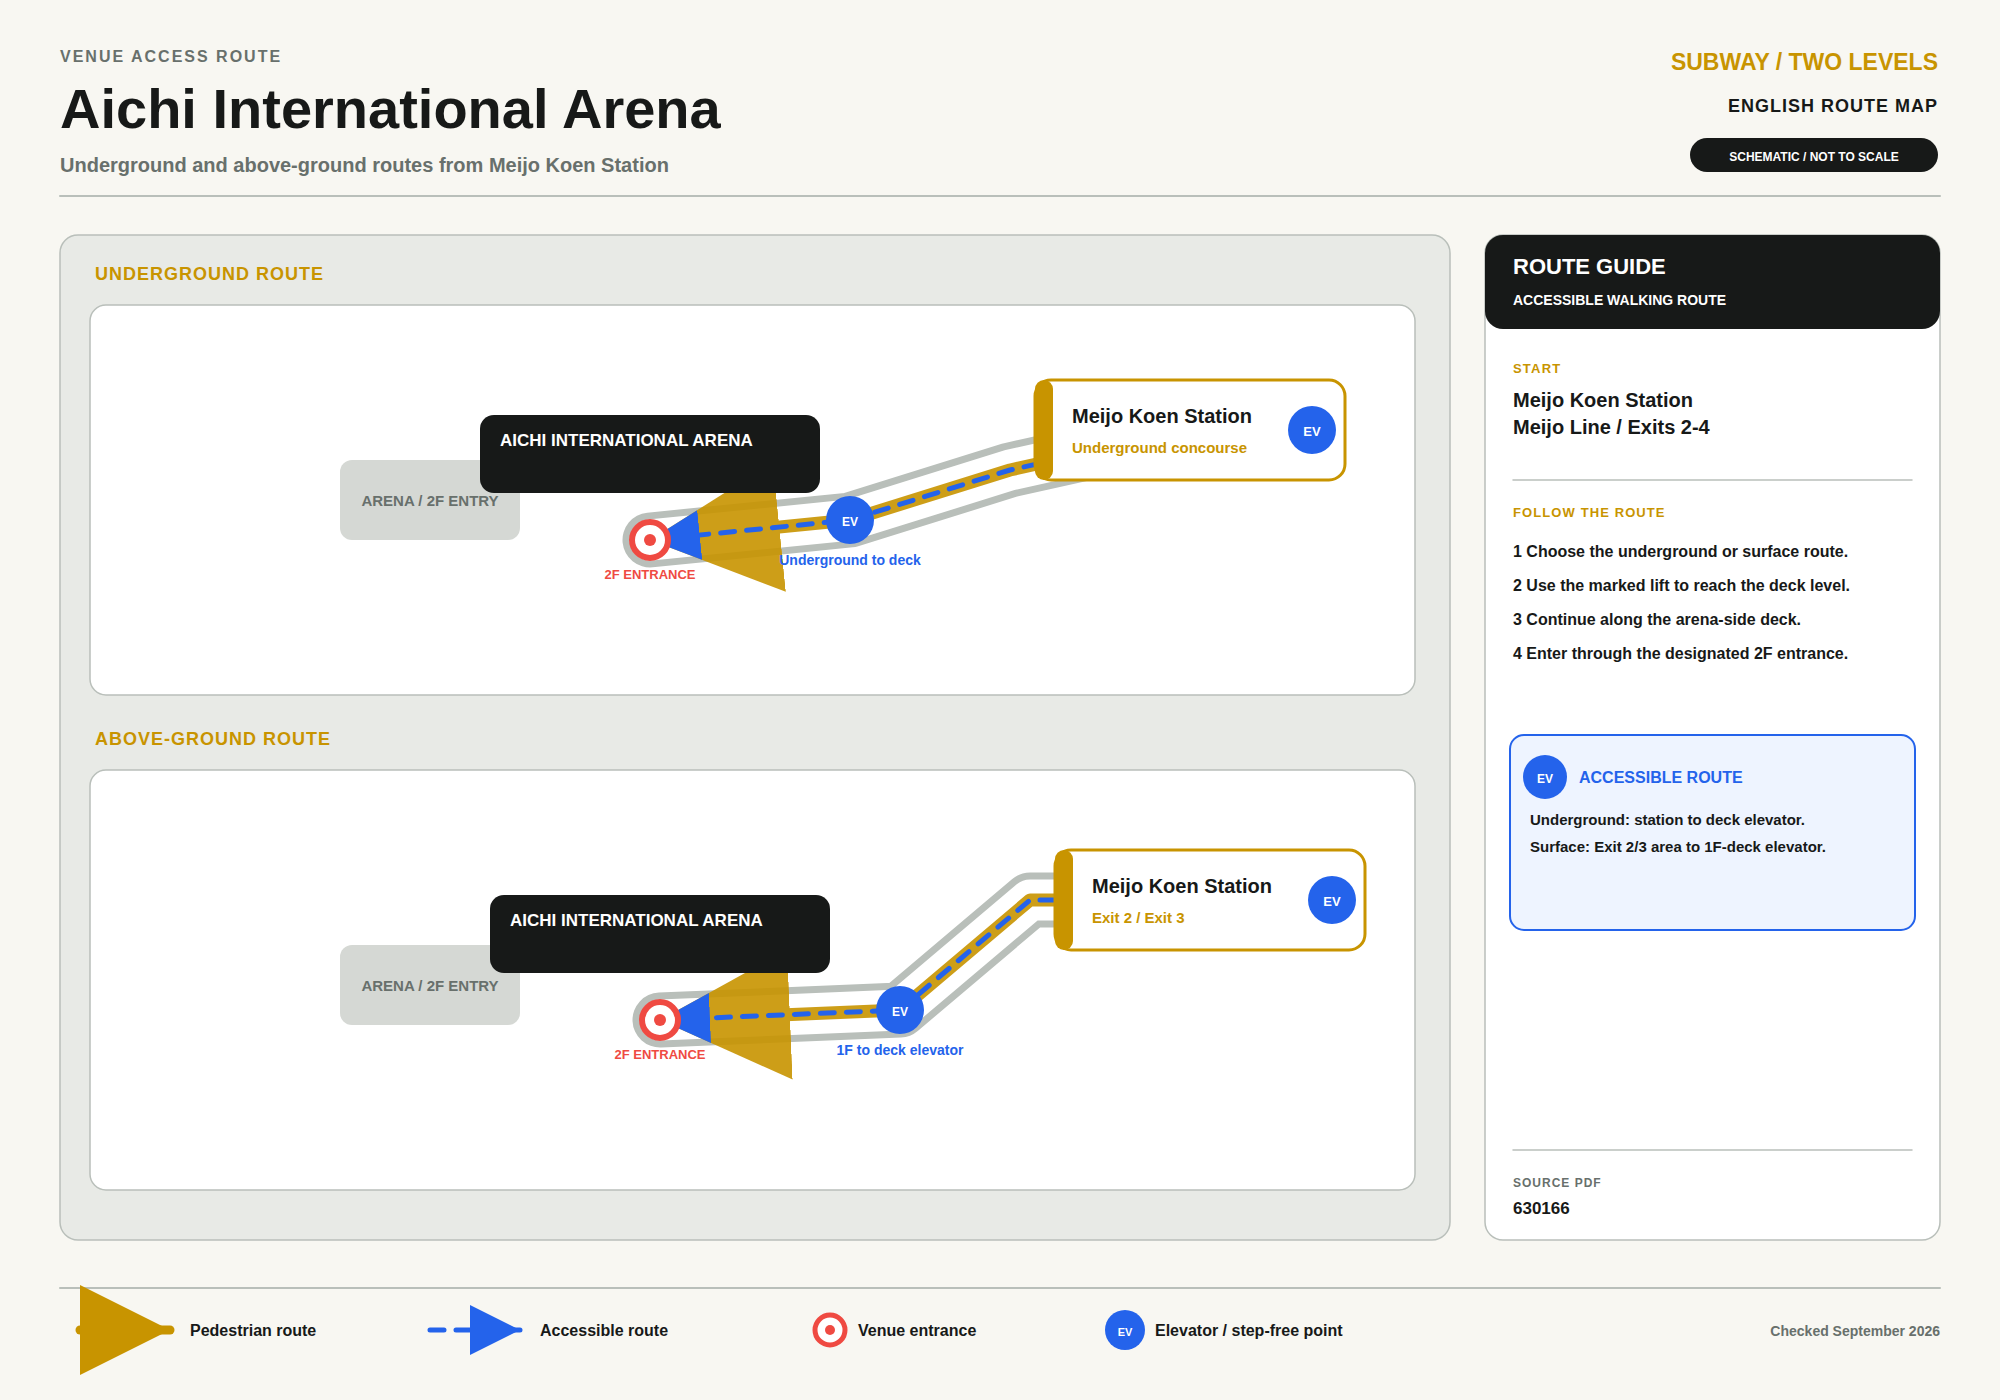Click the black Aichi International Arena box in the above-ground map
The width and height of the screenshot is (2000, 1400).
[660, 933]
